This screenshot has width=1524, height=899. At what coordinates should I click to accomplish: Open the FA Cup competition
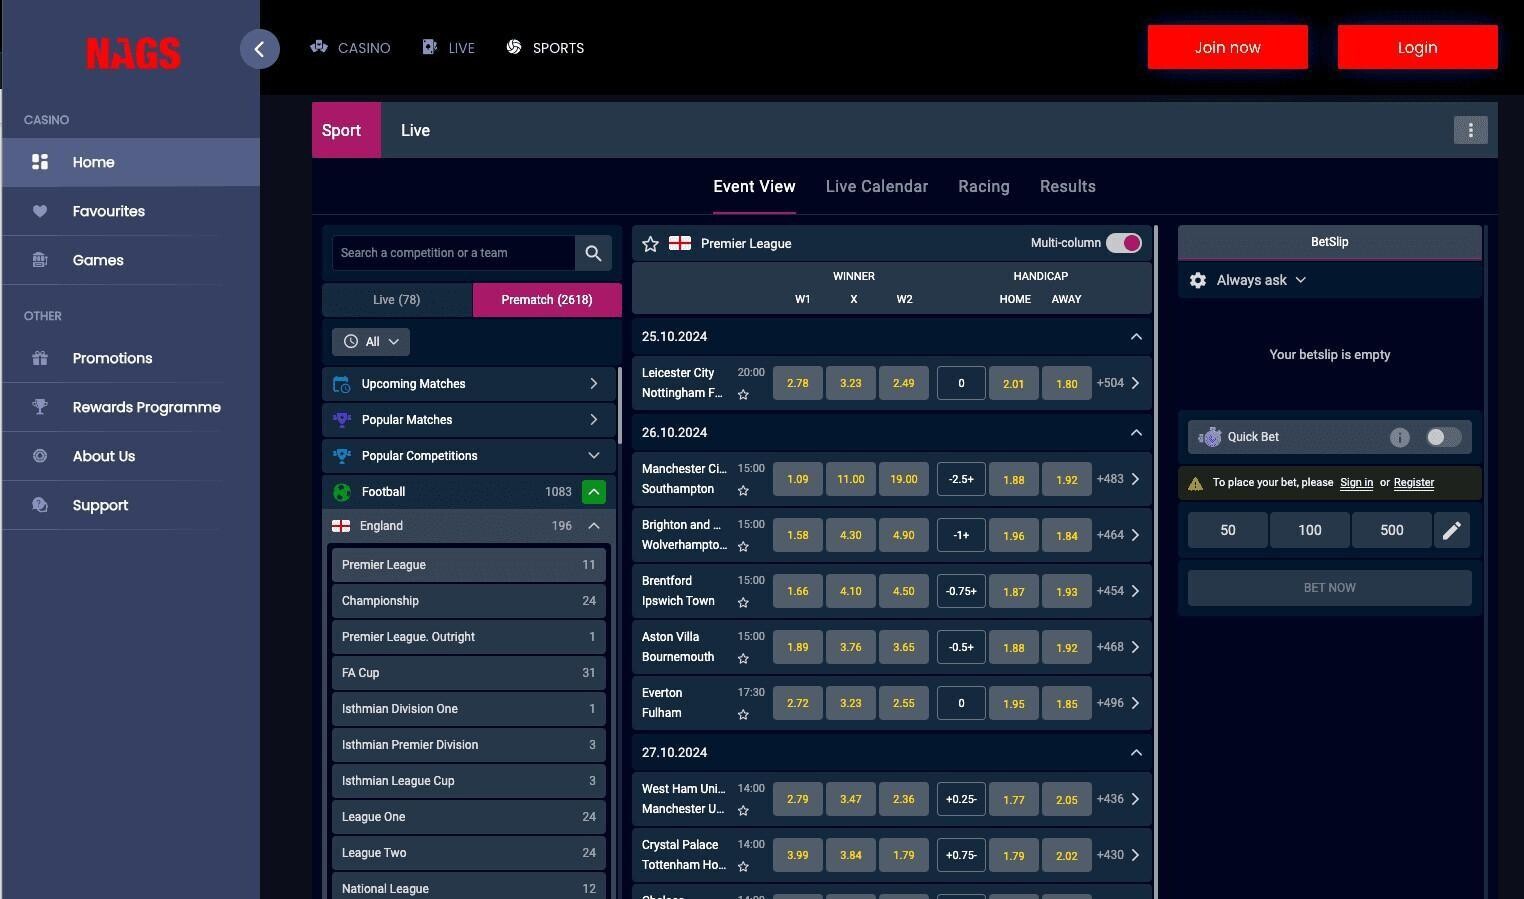point(469,673)
